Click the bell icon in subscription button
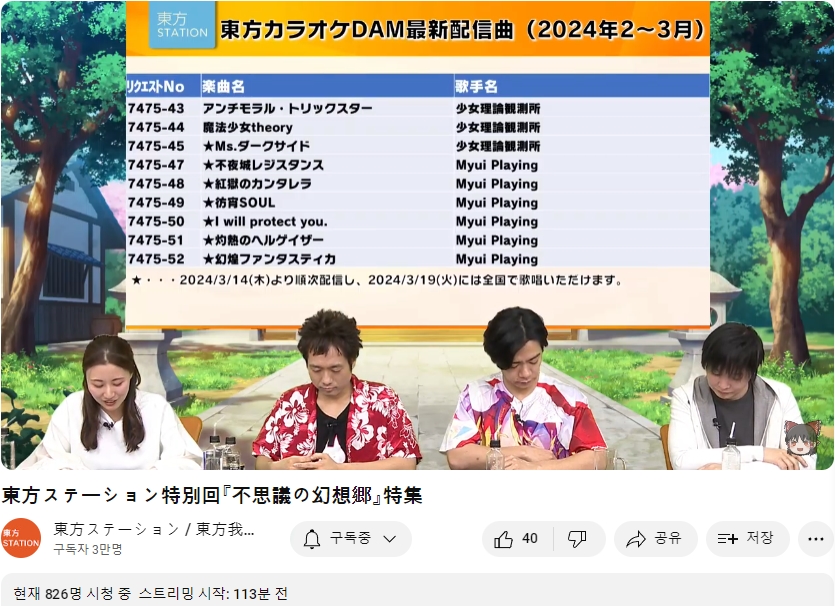This screenshot has width=835, height=606. coord(312,539)
